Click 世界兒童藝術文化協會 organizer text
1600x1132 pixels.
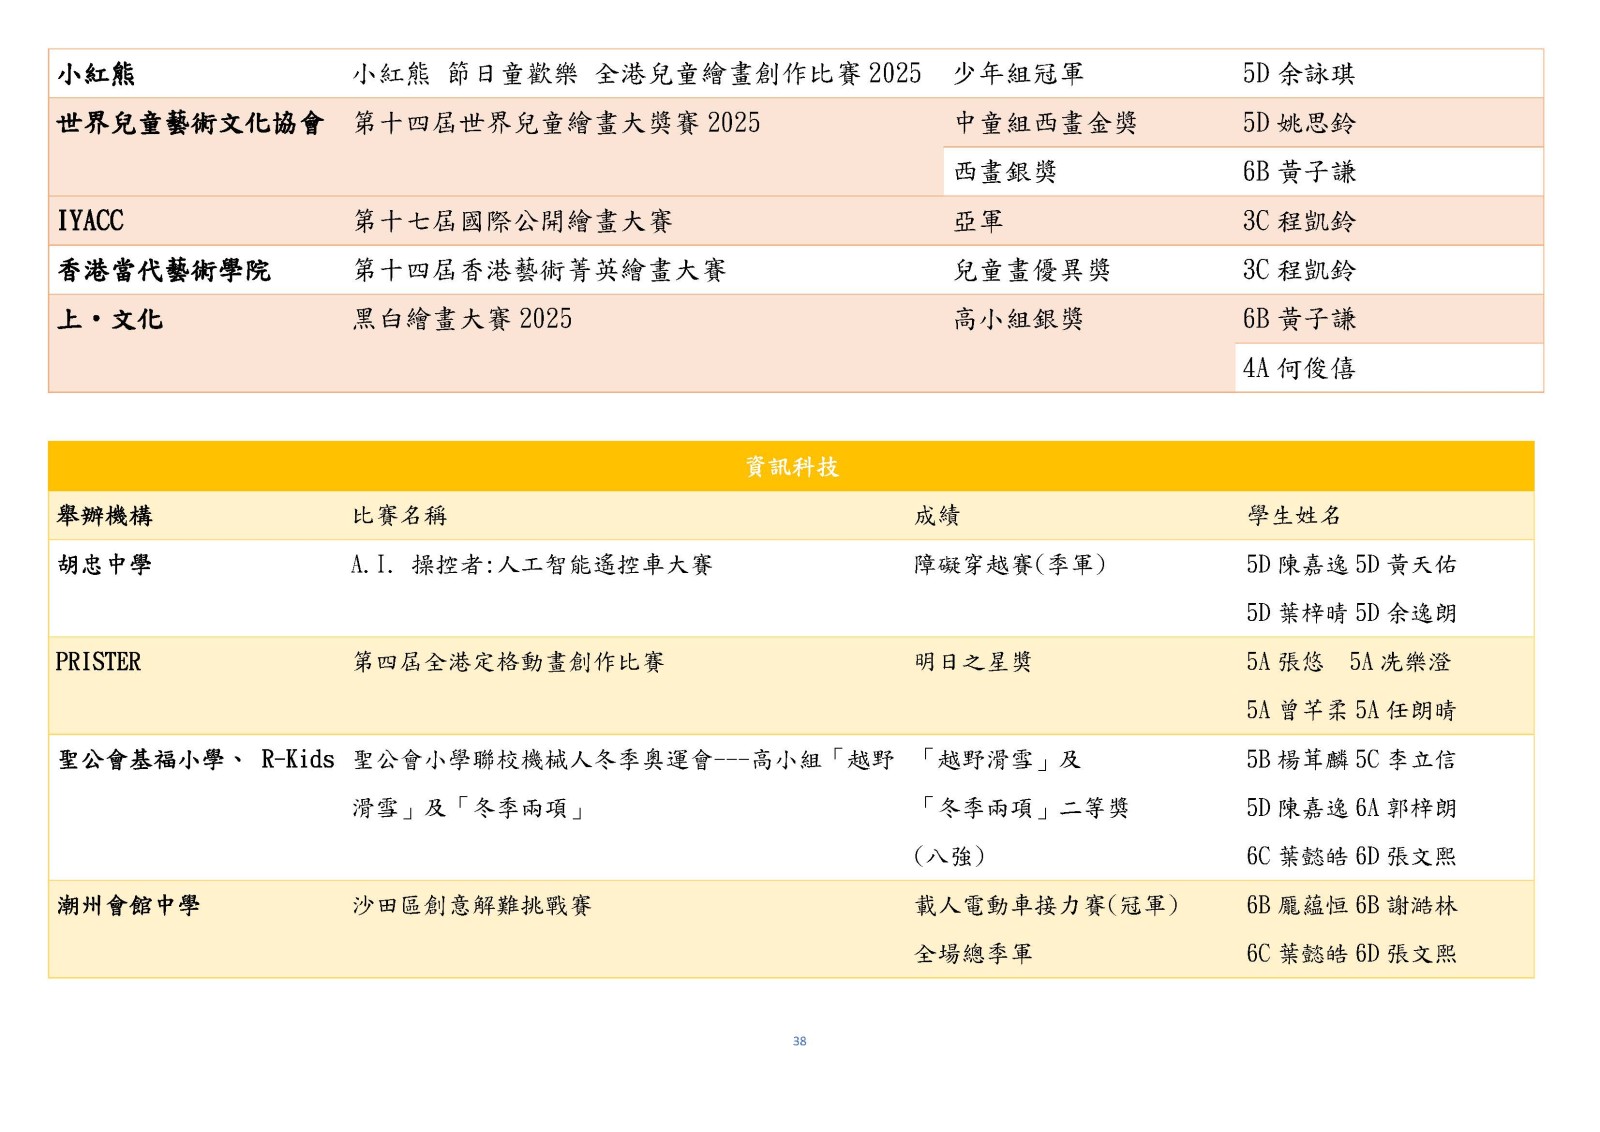pos(190,123)
